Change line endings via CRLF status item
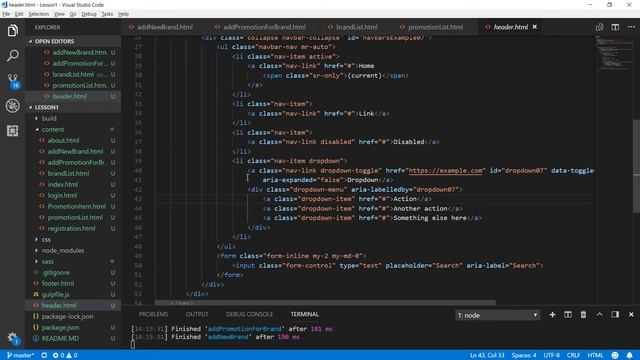Screen dimensions: 640x360 pyautogui.click(x=573, y=355)
